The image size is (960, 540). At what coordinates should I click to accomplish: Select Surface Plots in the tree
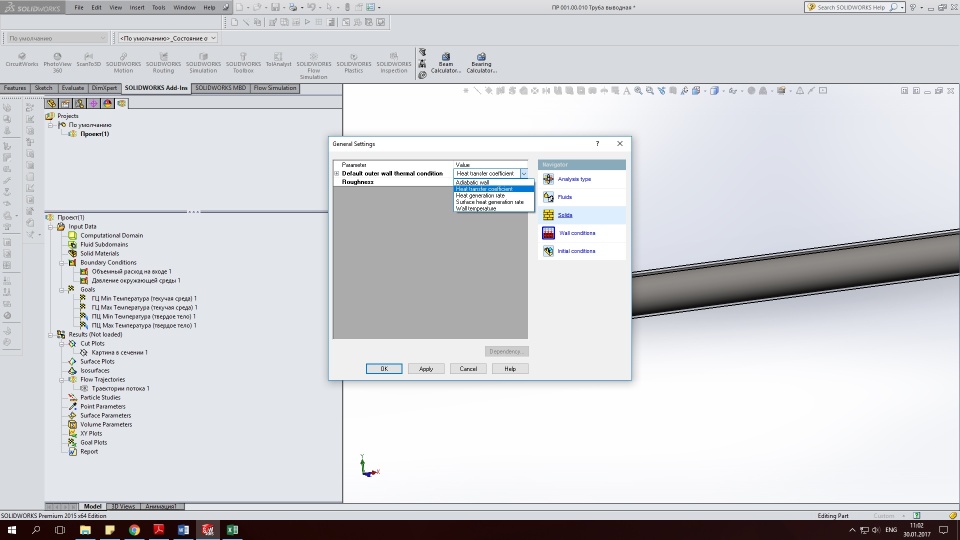point(97,362)
